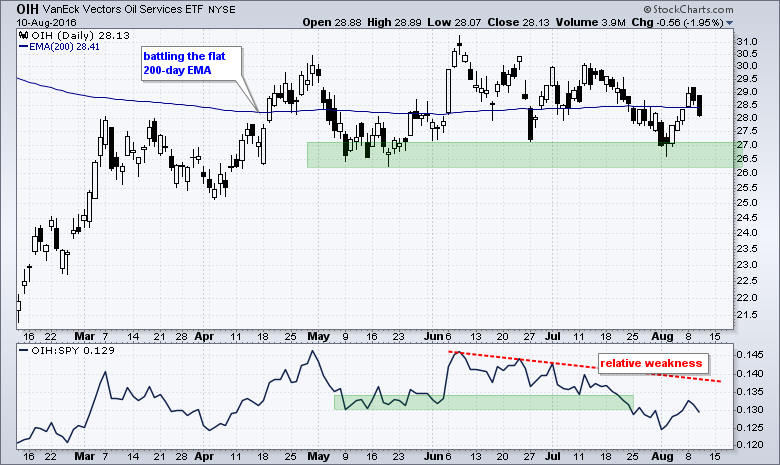Click 'May' on the price chart date axis
The width and height of the screenshot is (780, 465).
tap(318, 337)
